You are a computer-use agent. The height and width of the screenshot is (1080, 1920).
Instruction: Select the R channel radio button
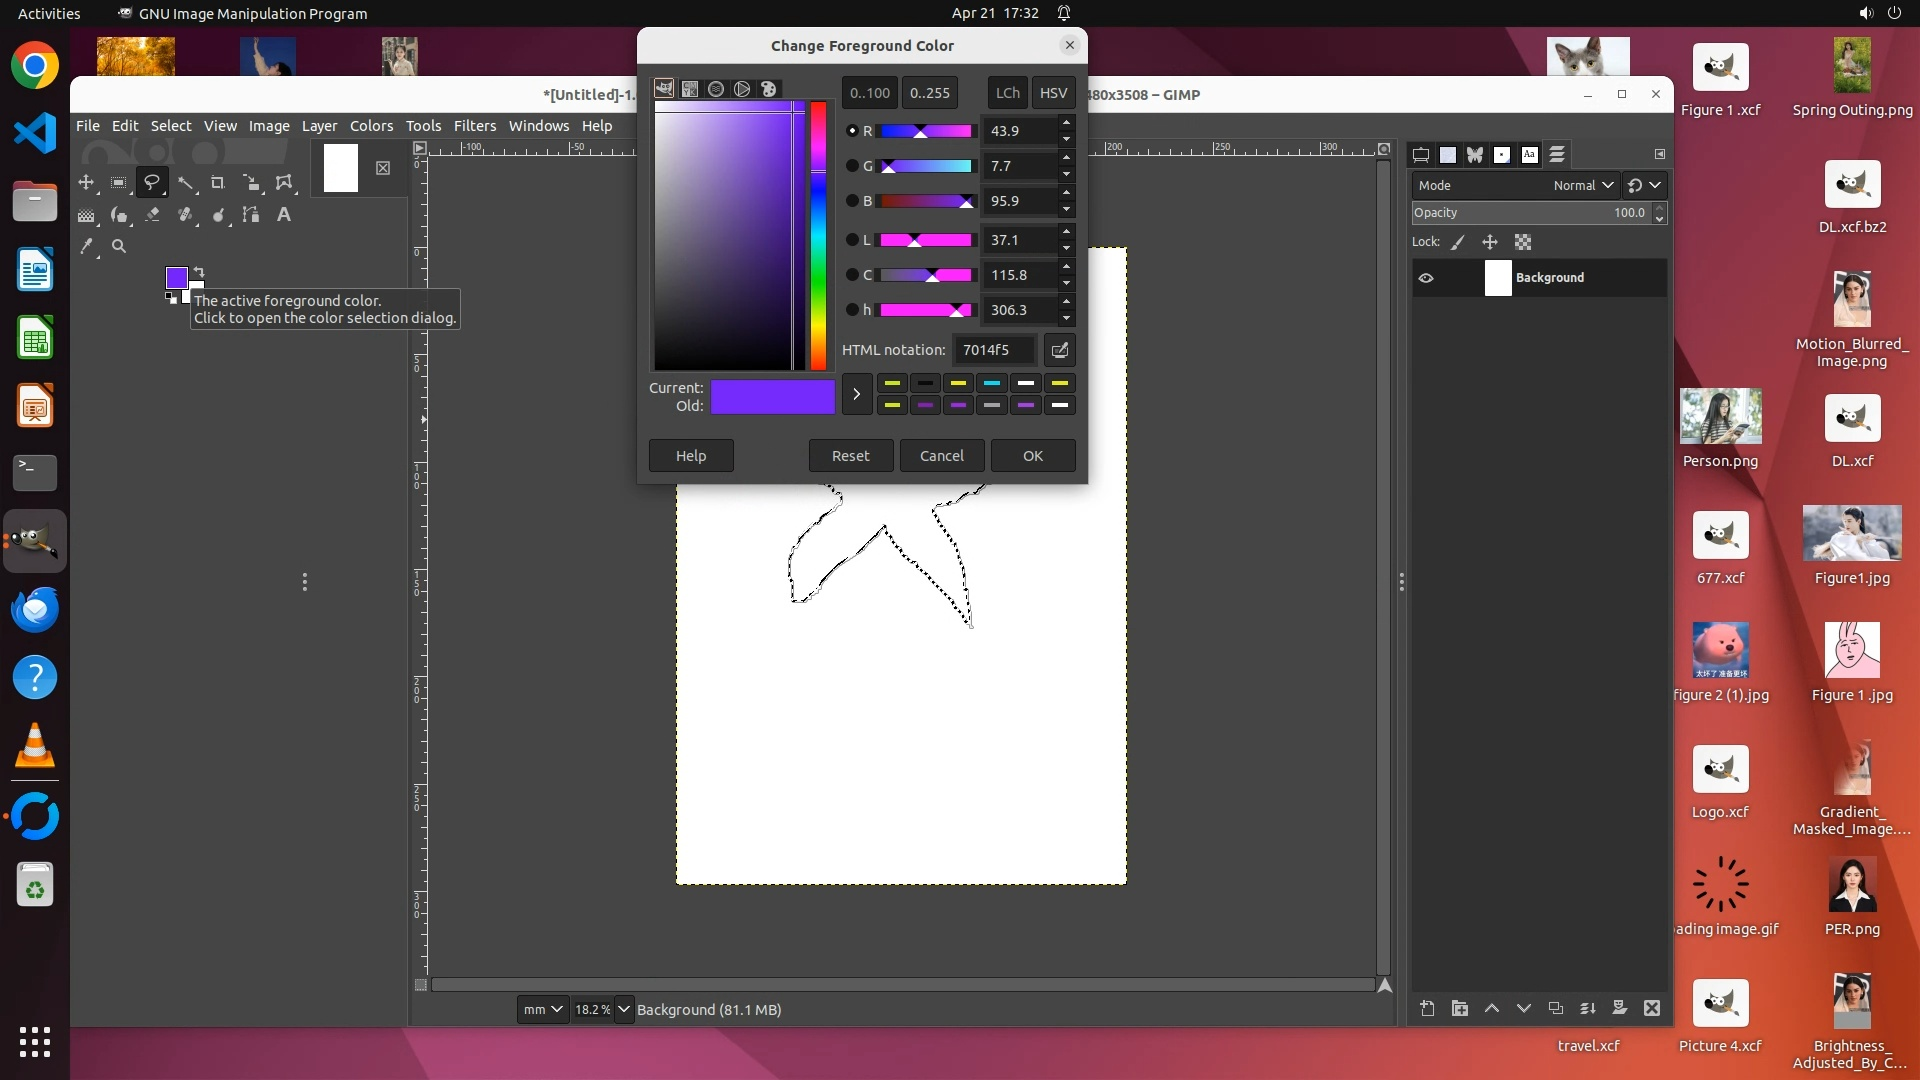point(852,131)
